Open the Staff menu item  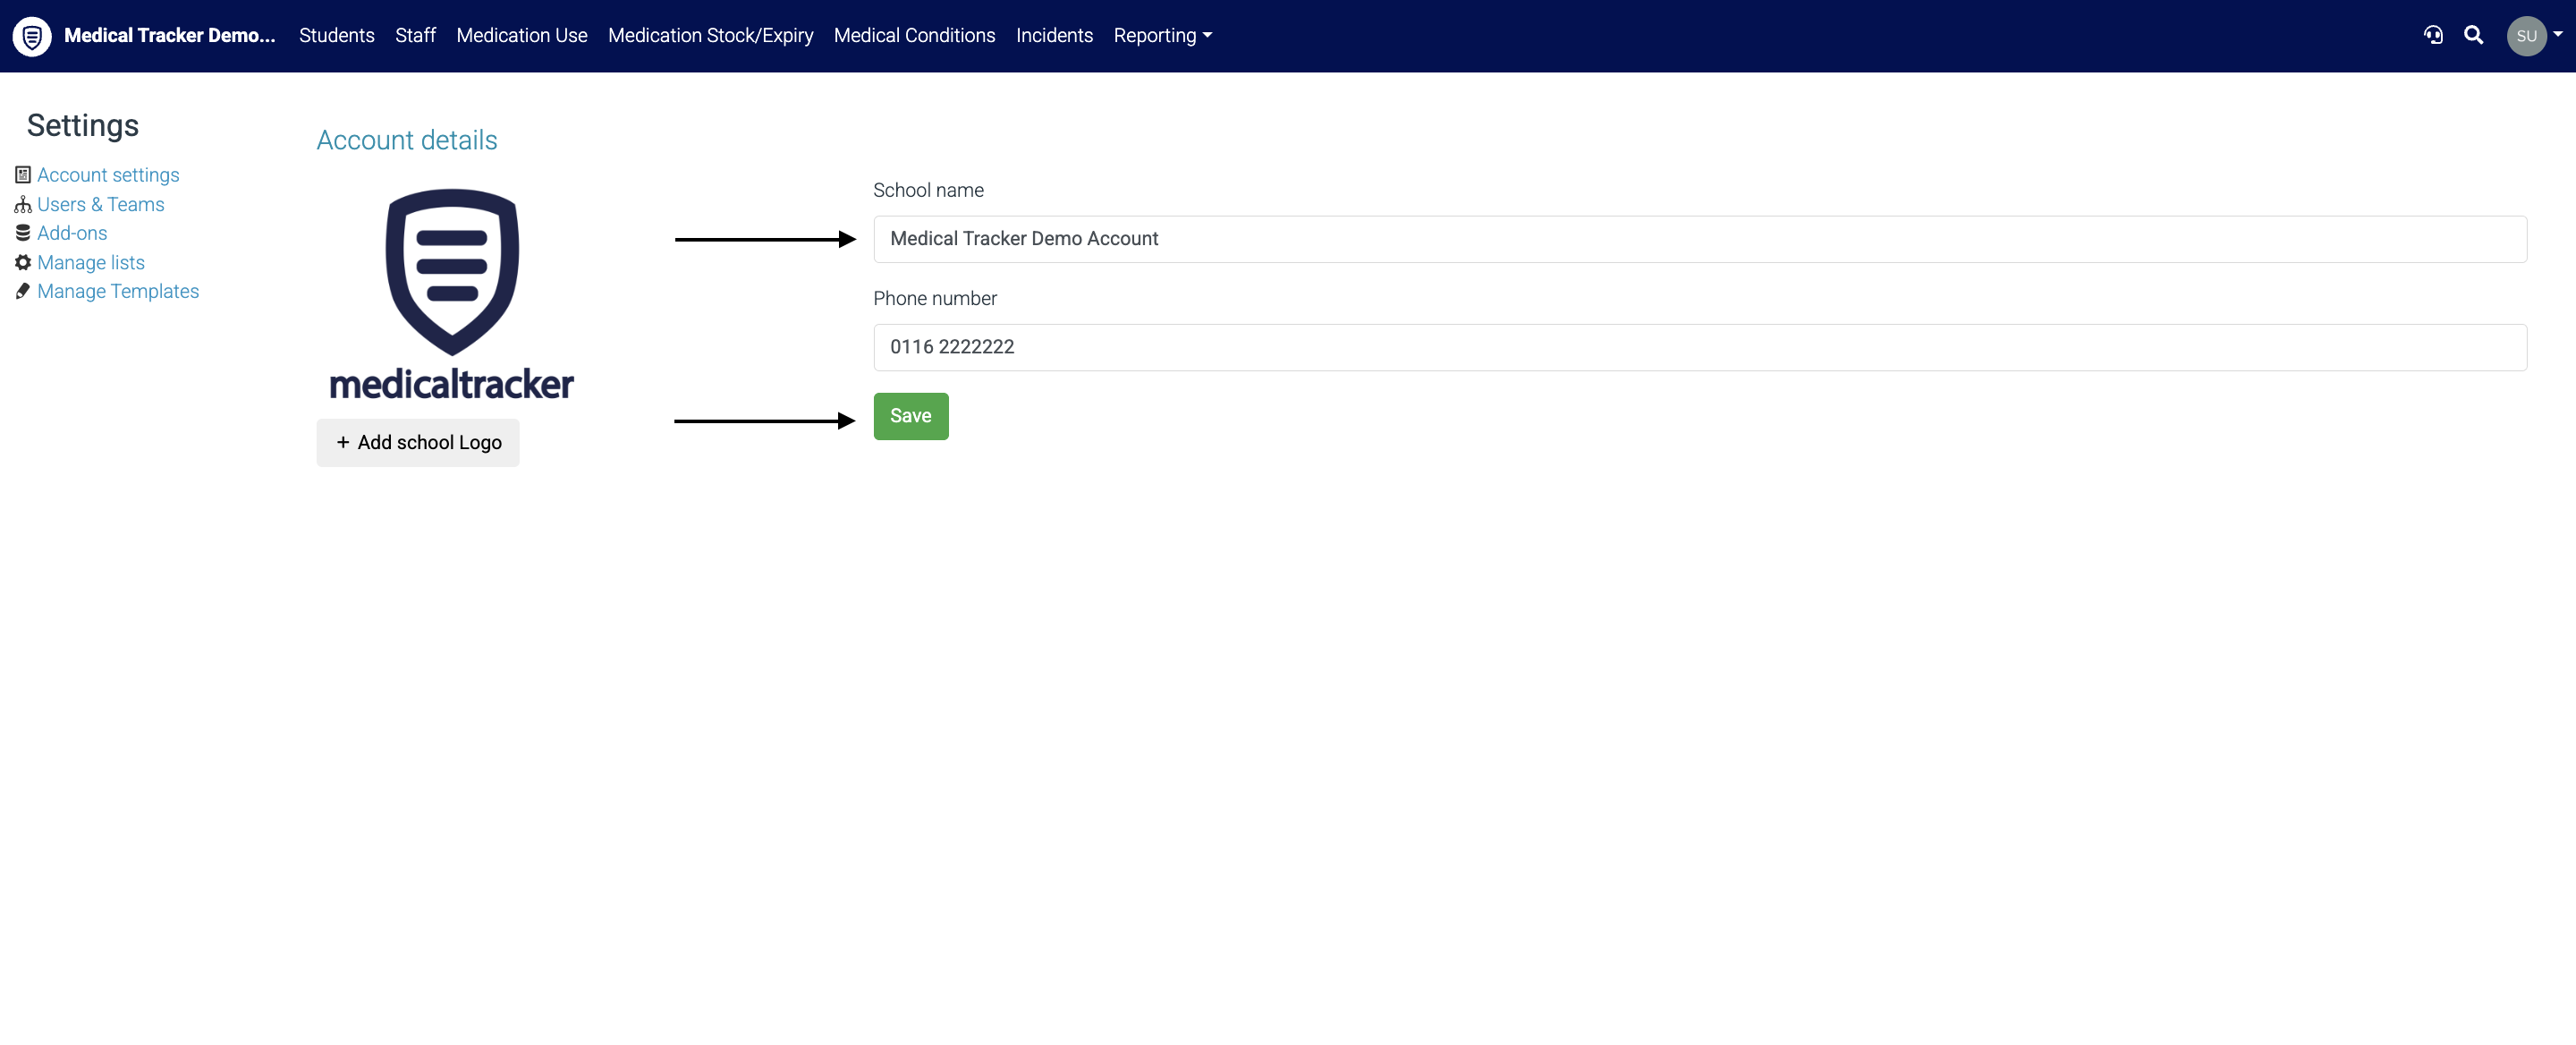click(x=415, y=35)
